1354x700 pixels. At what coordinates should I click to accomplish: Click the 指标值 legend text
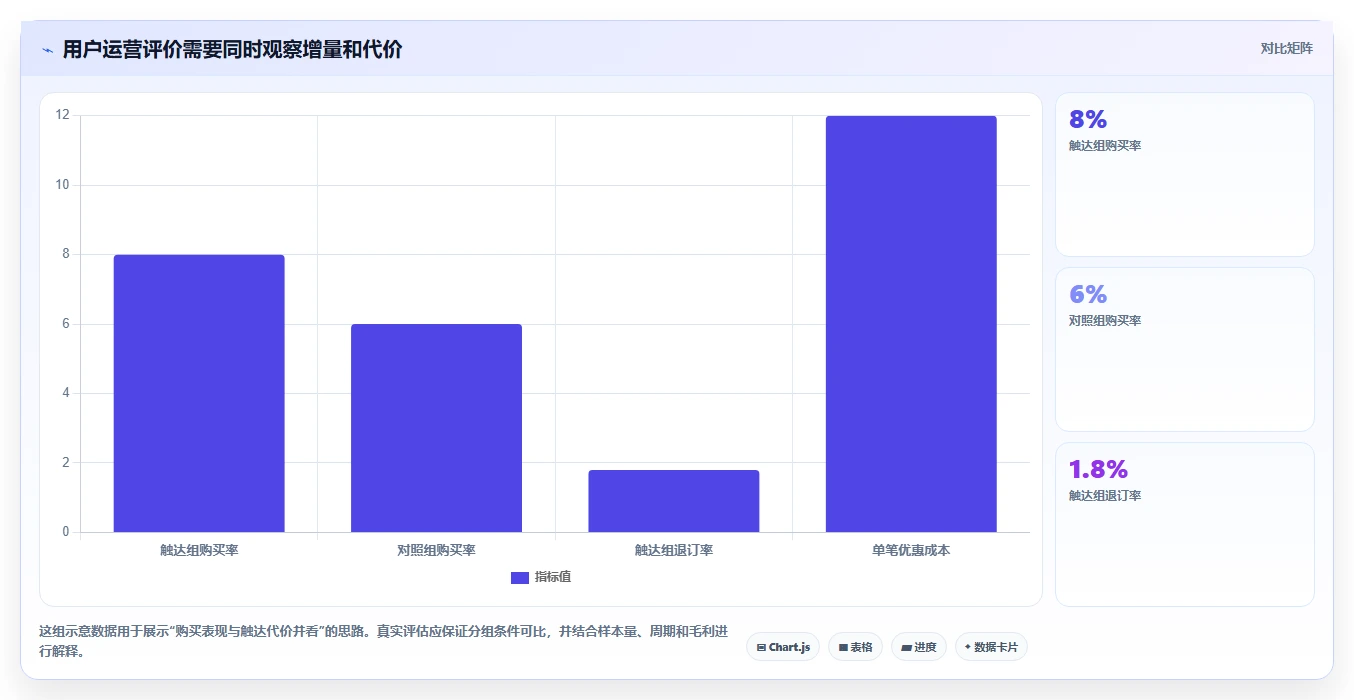(553, 577)
